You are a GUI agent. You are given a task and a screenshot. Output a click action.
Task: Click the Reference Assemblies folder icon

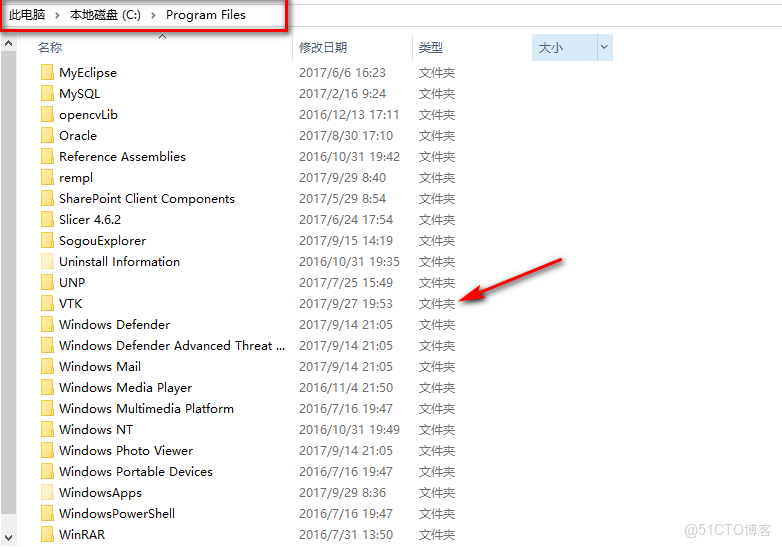[x=47, y=156]
